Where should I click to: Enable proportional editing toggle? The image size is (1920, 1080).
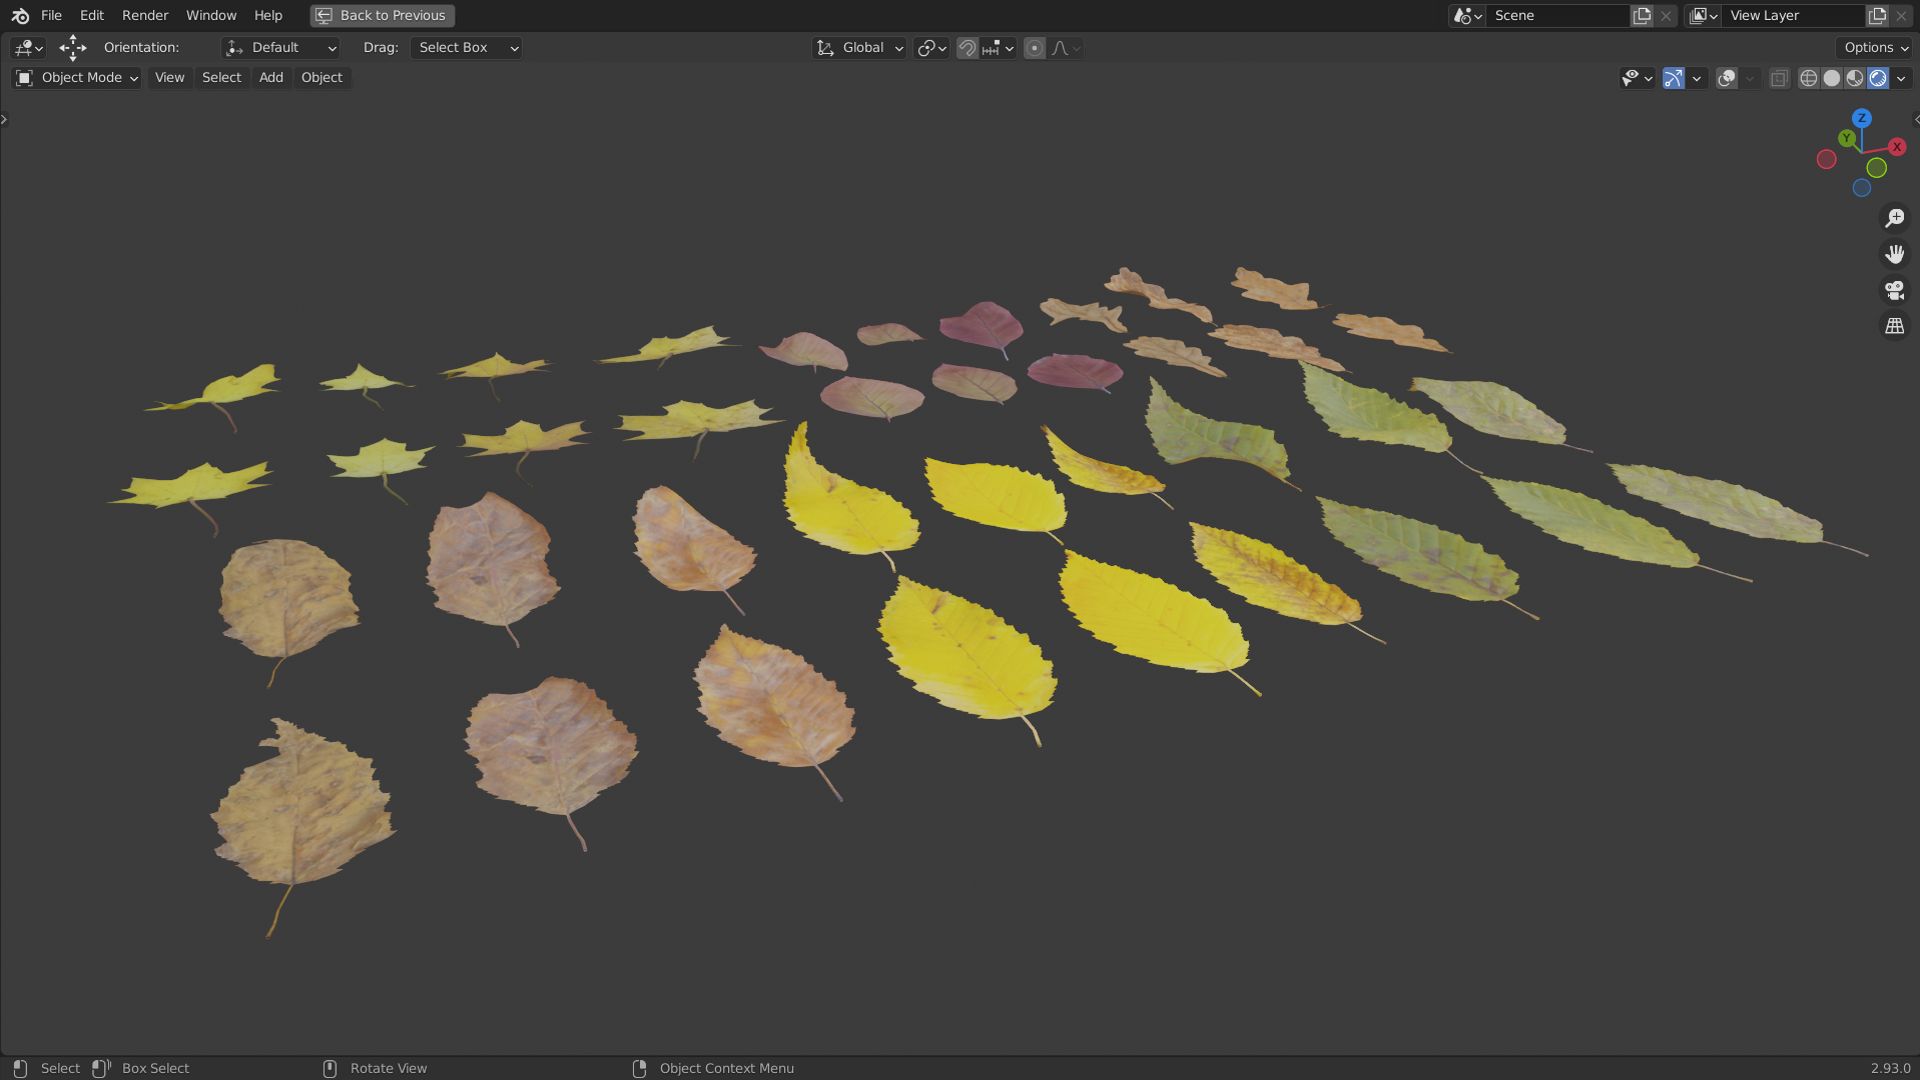pos(1035,48)
